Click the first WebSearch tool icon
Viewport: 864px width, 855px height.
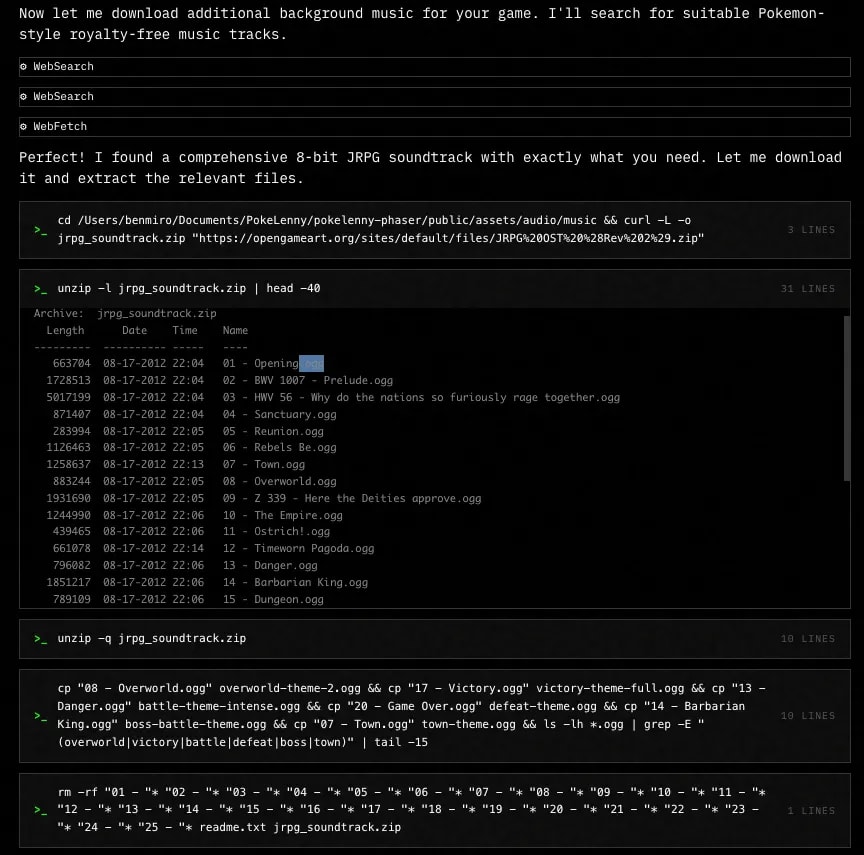pyautogui.click(x=23, y=66)
